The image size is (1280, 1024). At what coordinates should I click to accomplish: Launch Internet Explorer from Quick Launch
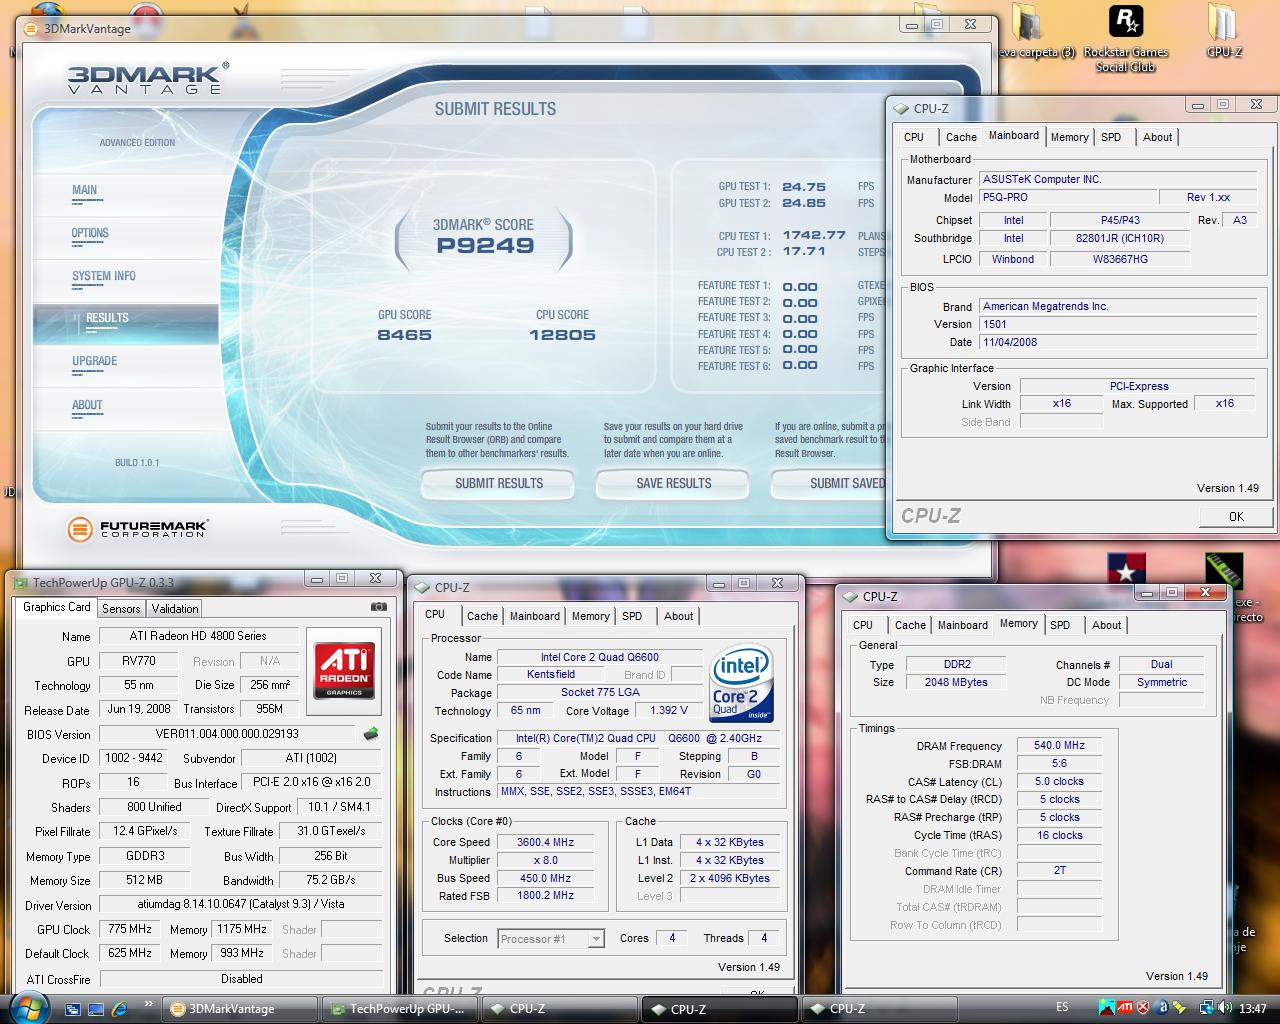click(x=119, y=1008)
